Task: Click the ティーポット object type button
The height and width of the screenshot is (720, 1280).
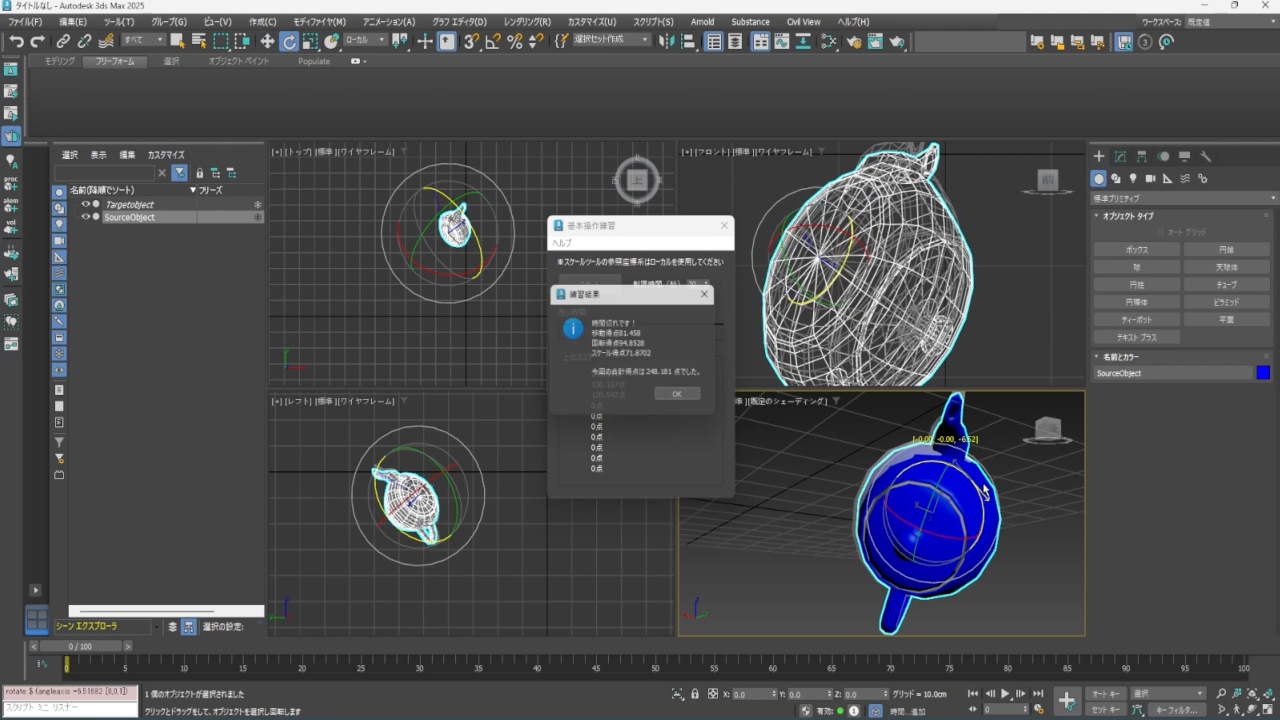Action: pos(1137,320)
